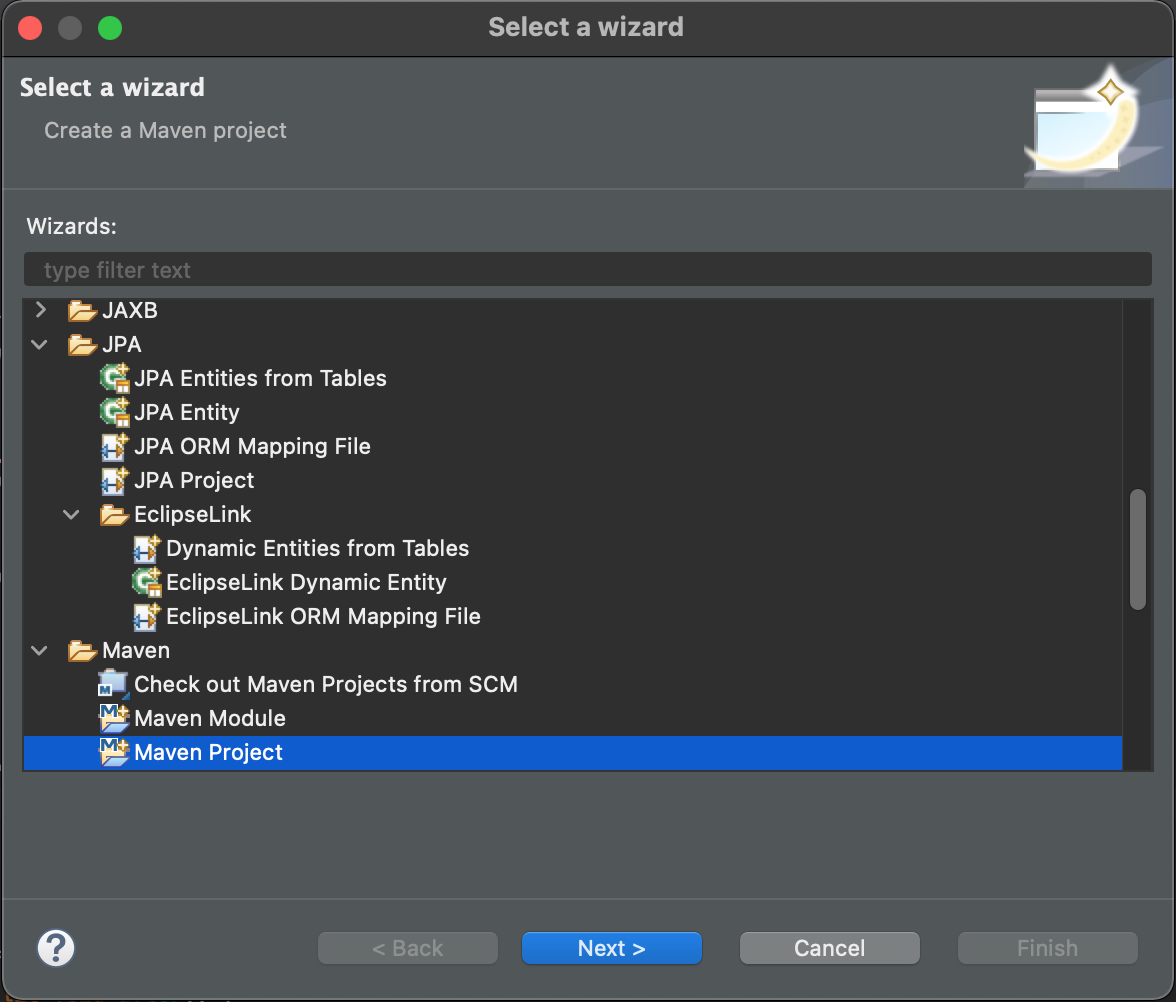Select the highlighted 'Maven Project' text
The width and height of the screenshot is (1176, 1002).
tap(208, 752)
